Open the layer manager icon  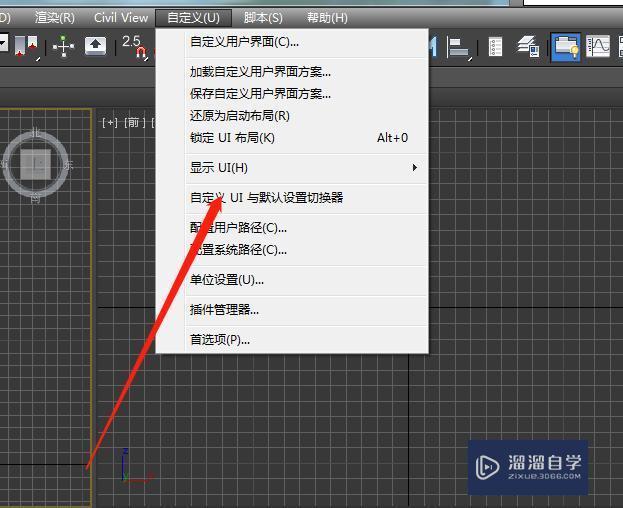pos(528,46)
